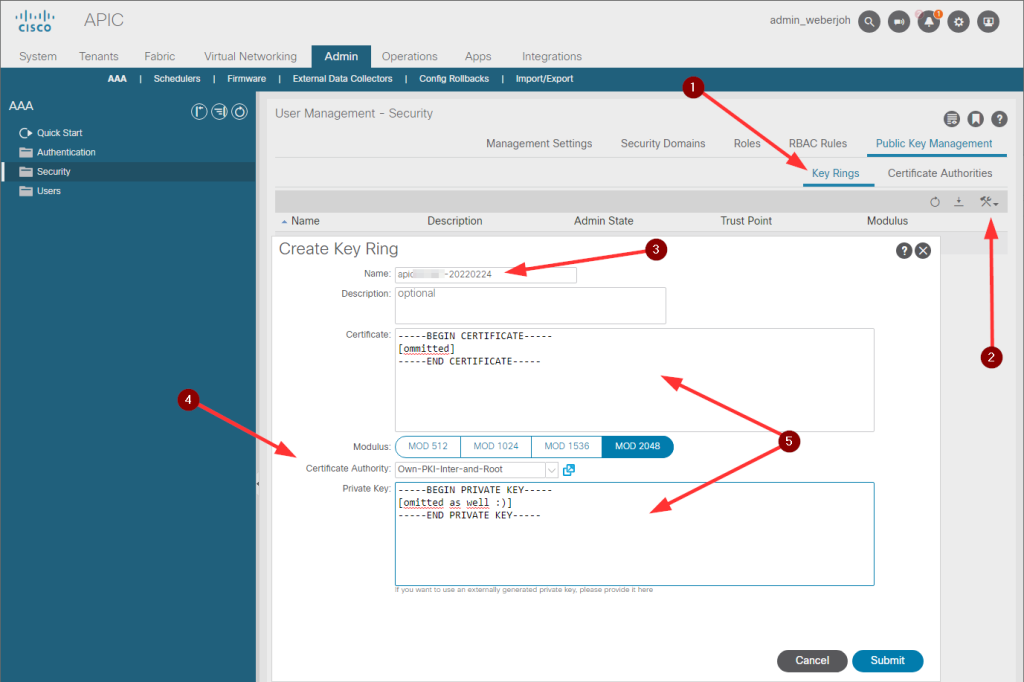Viewport: 1024px width, 682px height.
Task: Click the Description text box
Action: tap(530, 306)
